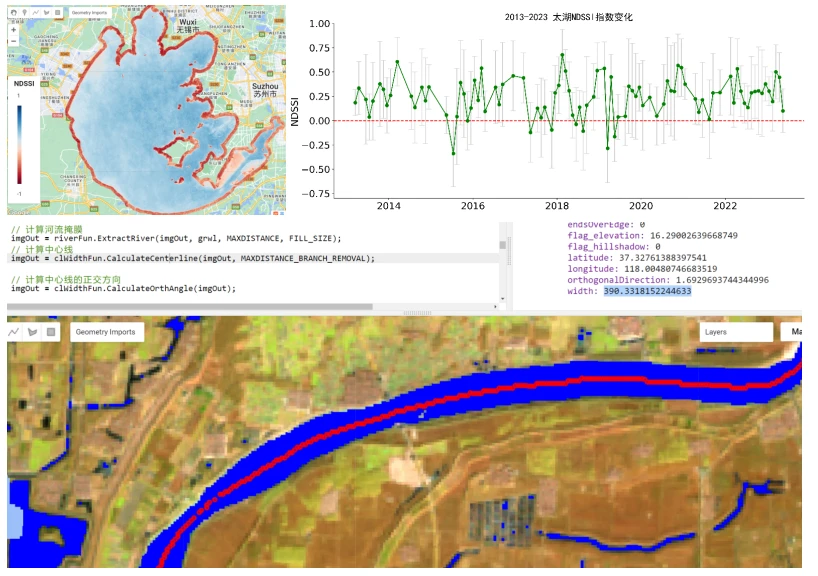Image resolution: width=818 pixels, height=576 pixels.
Task: Click the NDSSI legend color bar
Action: click(x=19, y=145)
